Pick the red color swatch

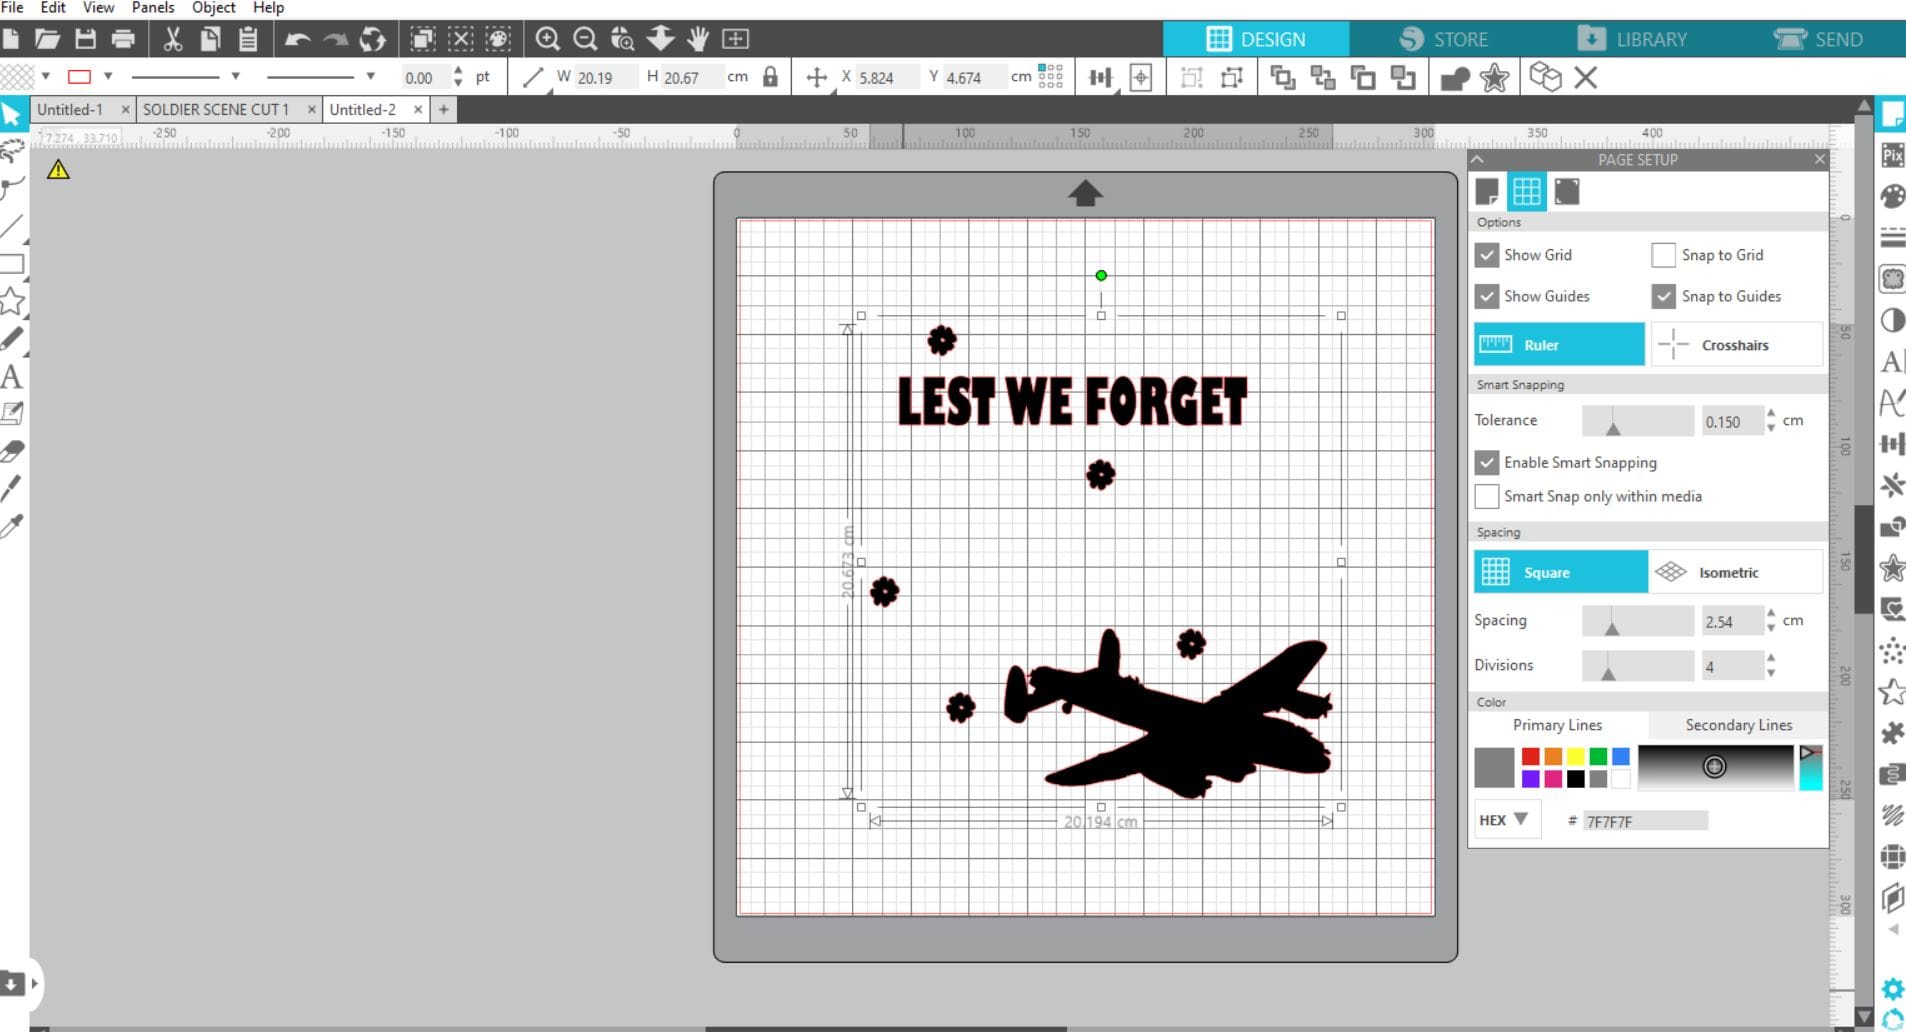click(x=1531, y=756)
